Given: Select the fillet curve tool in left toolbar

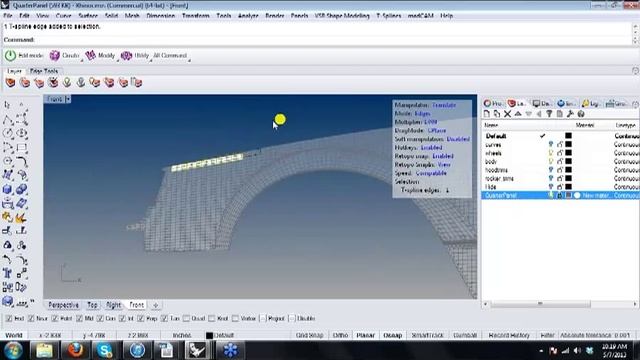Looking at the screenshot, I should coord(22,161).
